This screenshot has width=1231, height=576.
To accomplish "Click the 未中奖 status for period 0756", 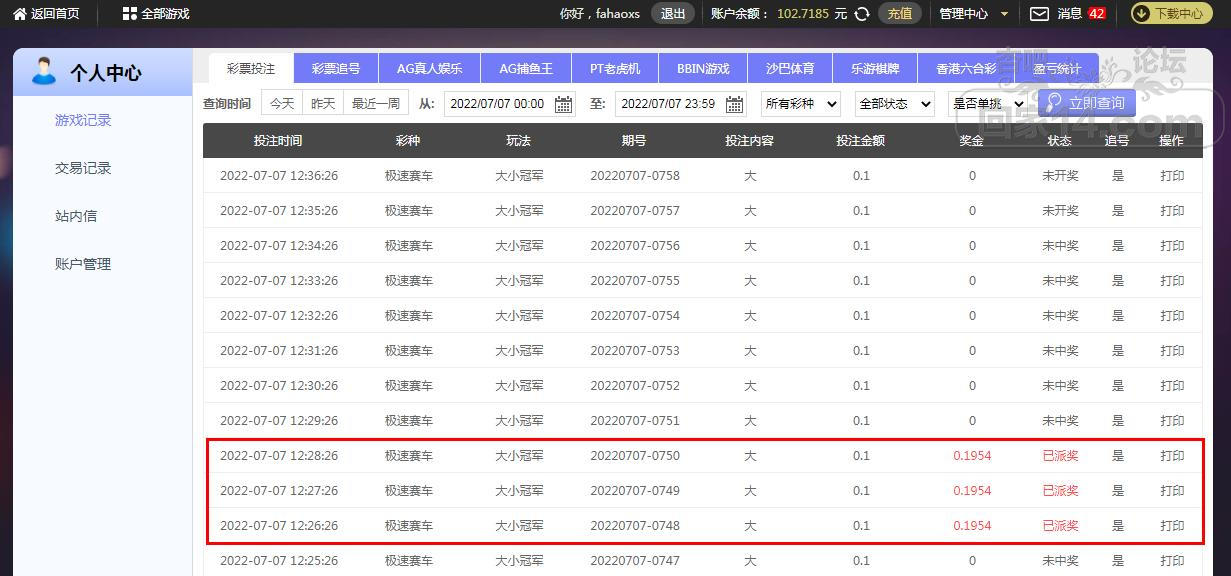I will coord(1061,246).
